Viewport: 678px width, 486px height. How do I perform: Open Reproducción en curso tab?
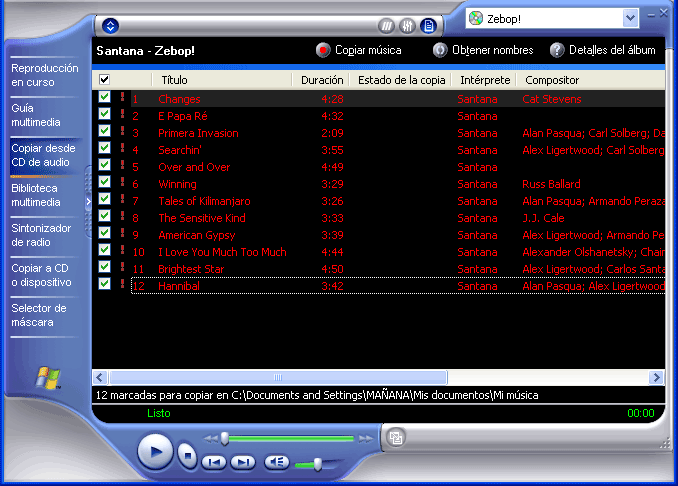(45, 75)
